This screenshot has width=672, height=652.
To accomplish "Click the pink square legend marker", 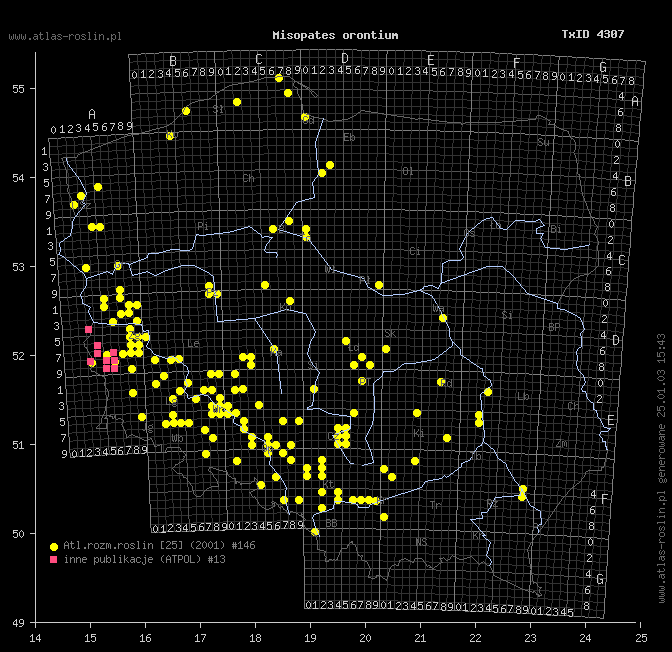I will click(54, 559).
